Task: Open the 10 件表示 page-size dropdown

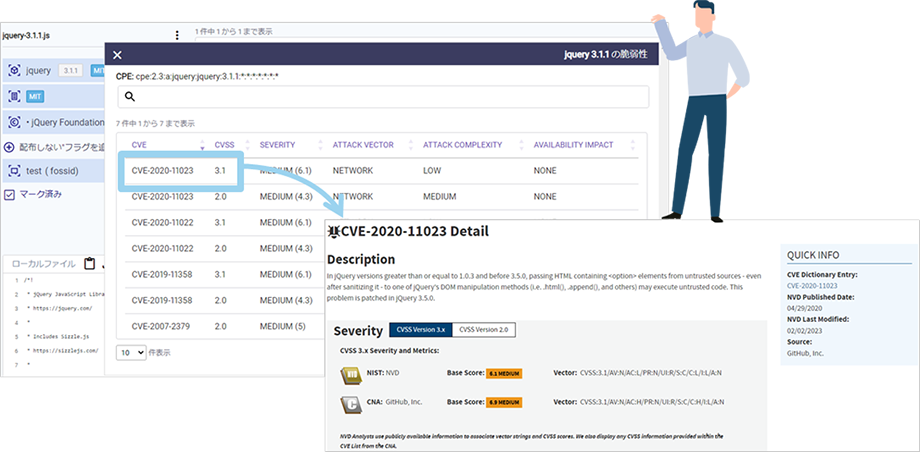Action: pyautogui.click(x=131, y=353)
